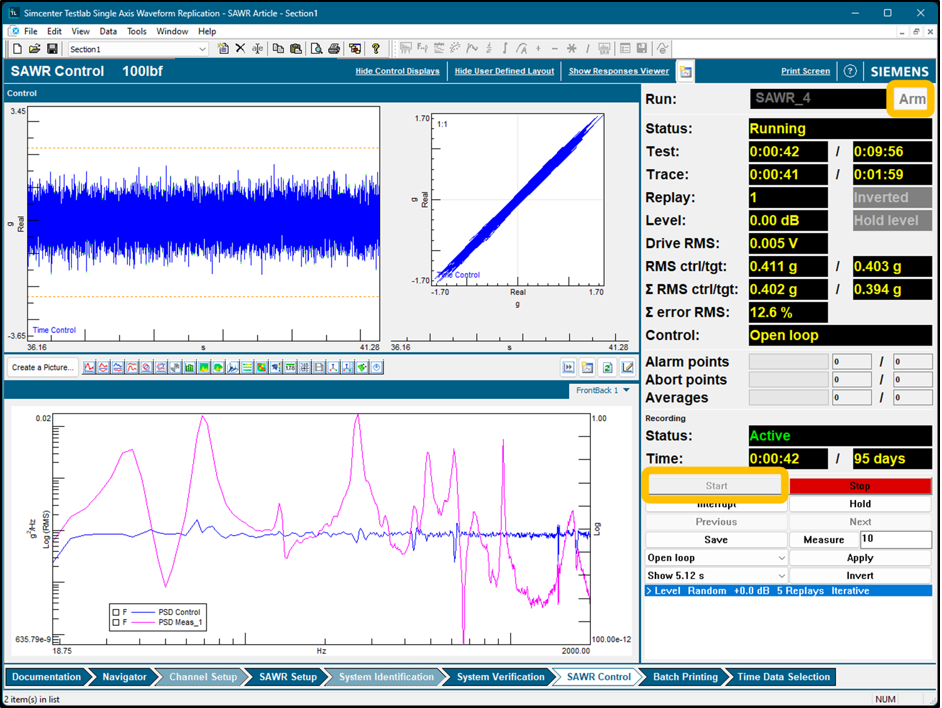This screenshot has height=708, width=942.
Task: Toggle the PSD Control legend checkbox
Action: (117, 611)
